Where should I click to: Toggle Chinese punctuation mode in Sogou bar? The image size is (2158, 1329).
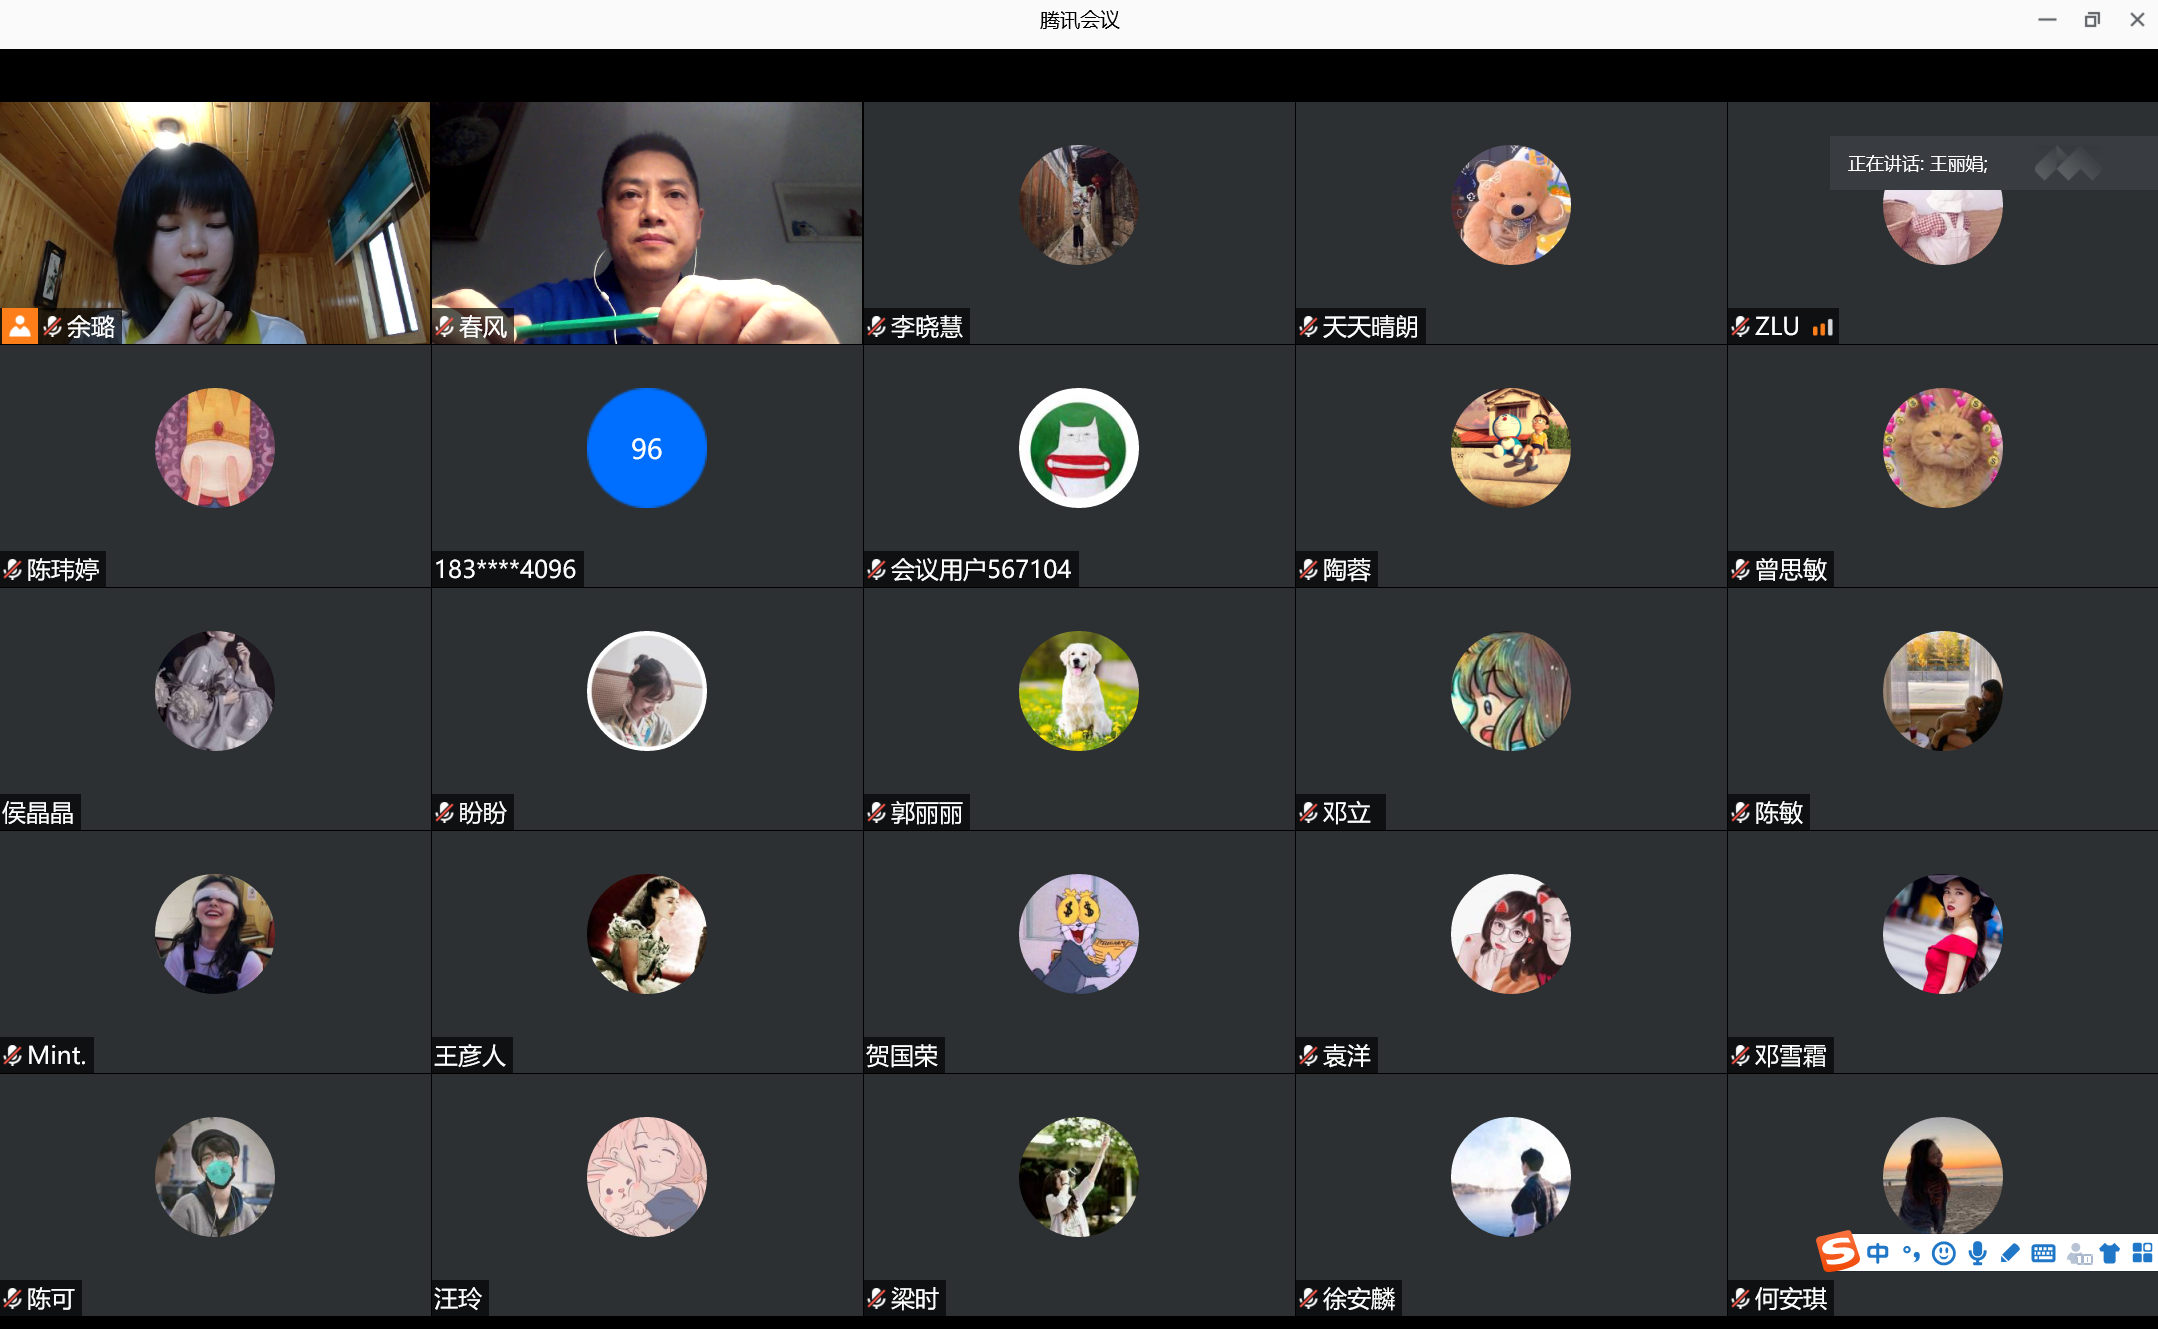[1911, 1253]
